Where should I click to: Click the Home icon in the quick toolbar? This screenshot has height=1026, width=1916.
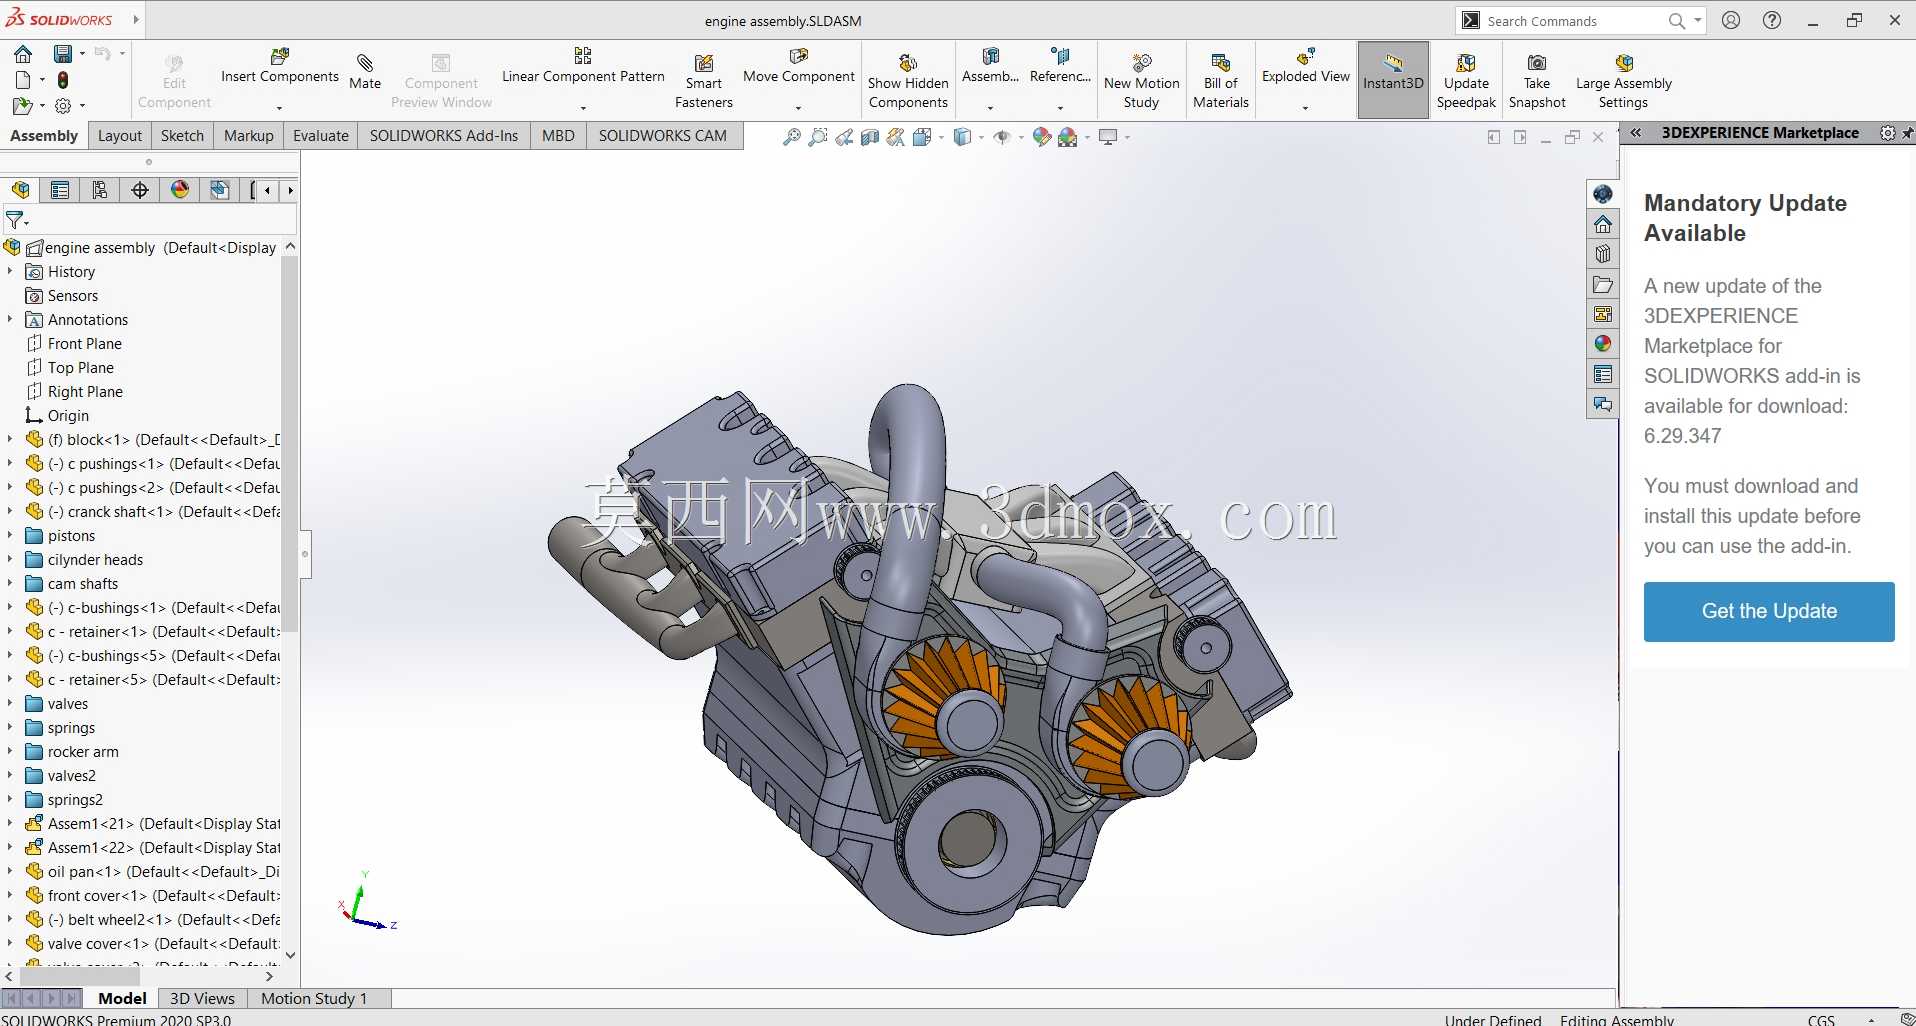click(x=23, y=54)
